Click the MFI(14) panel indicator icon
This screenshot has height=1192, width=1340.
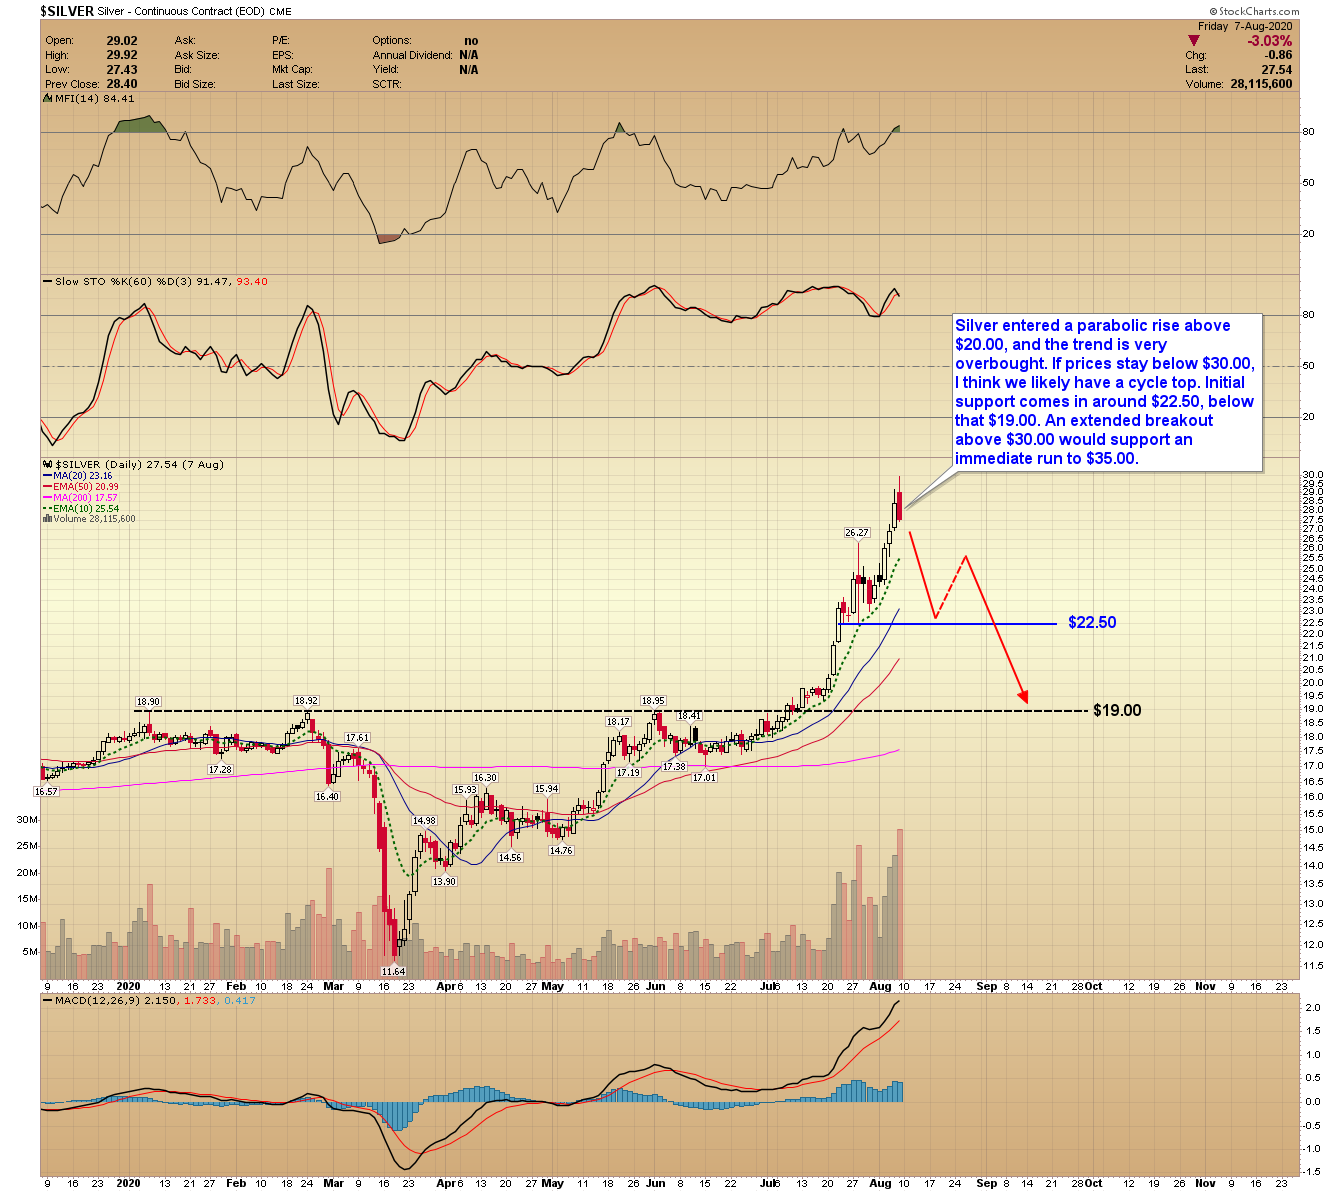point(47,98)
